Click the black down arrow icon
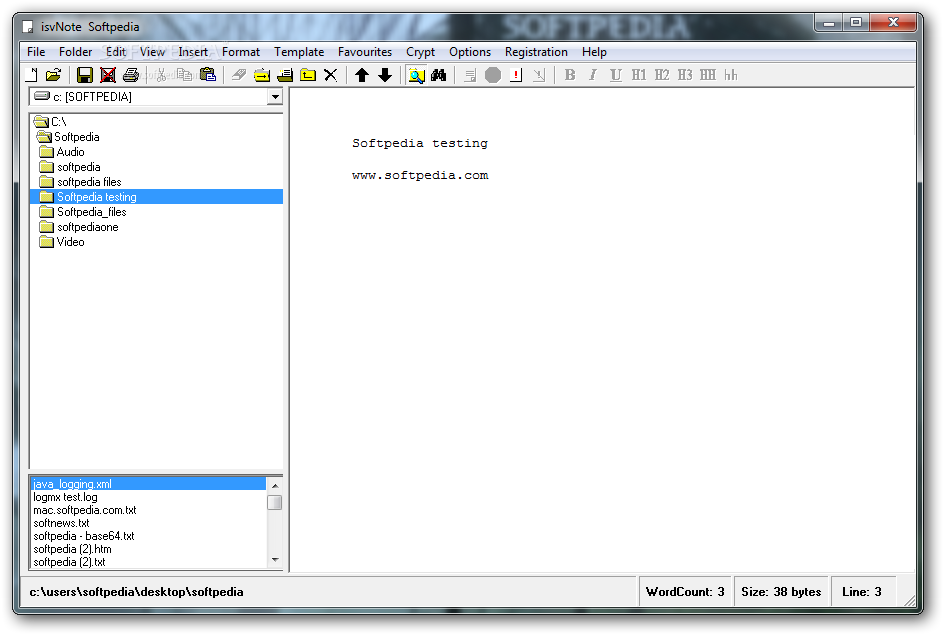The height and width of the screenshot is (635, 944). (385, 75)
